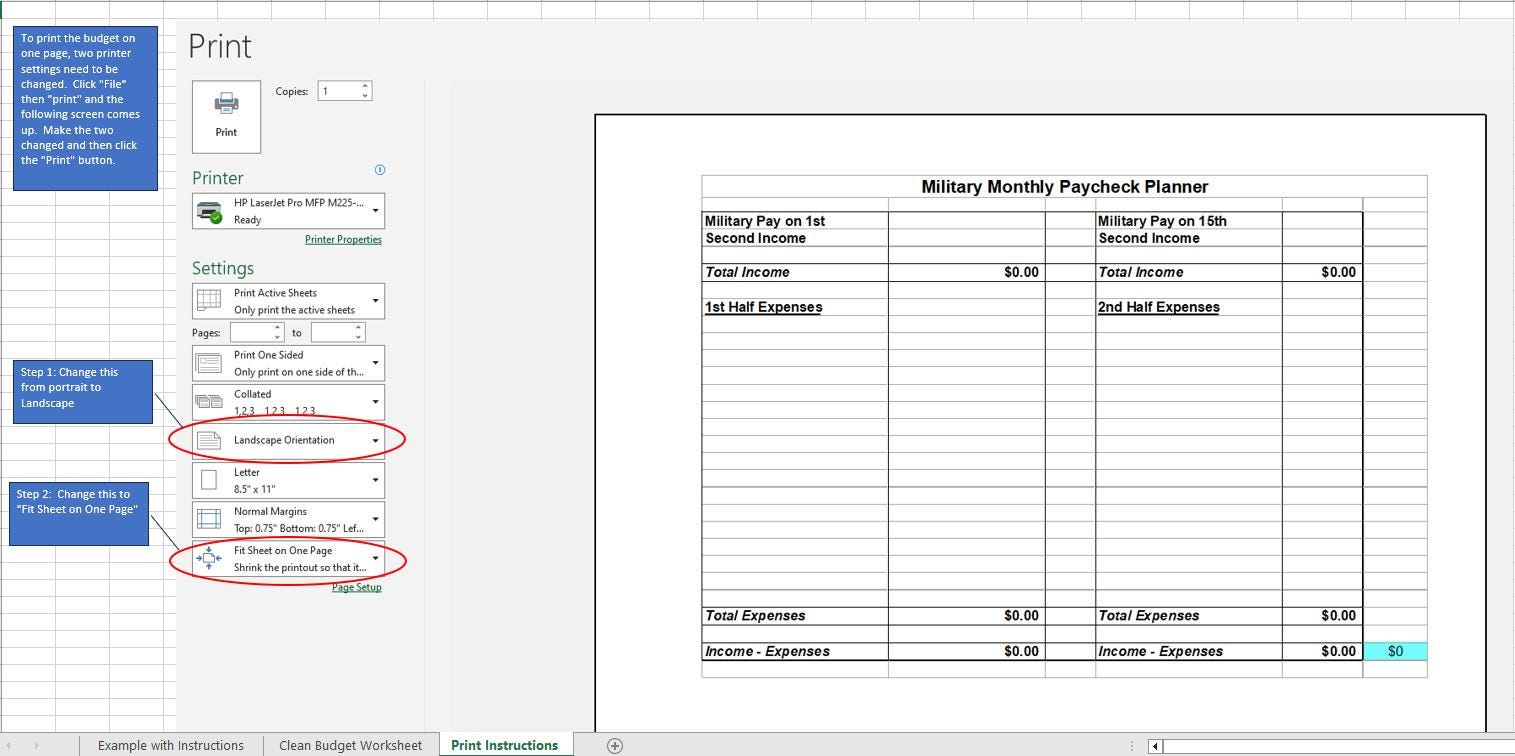Open the scaling options dropdown

(376, 558)
